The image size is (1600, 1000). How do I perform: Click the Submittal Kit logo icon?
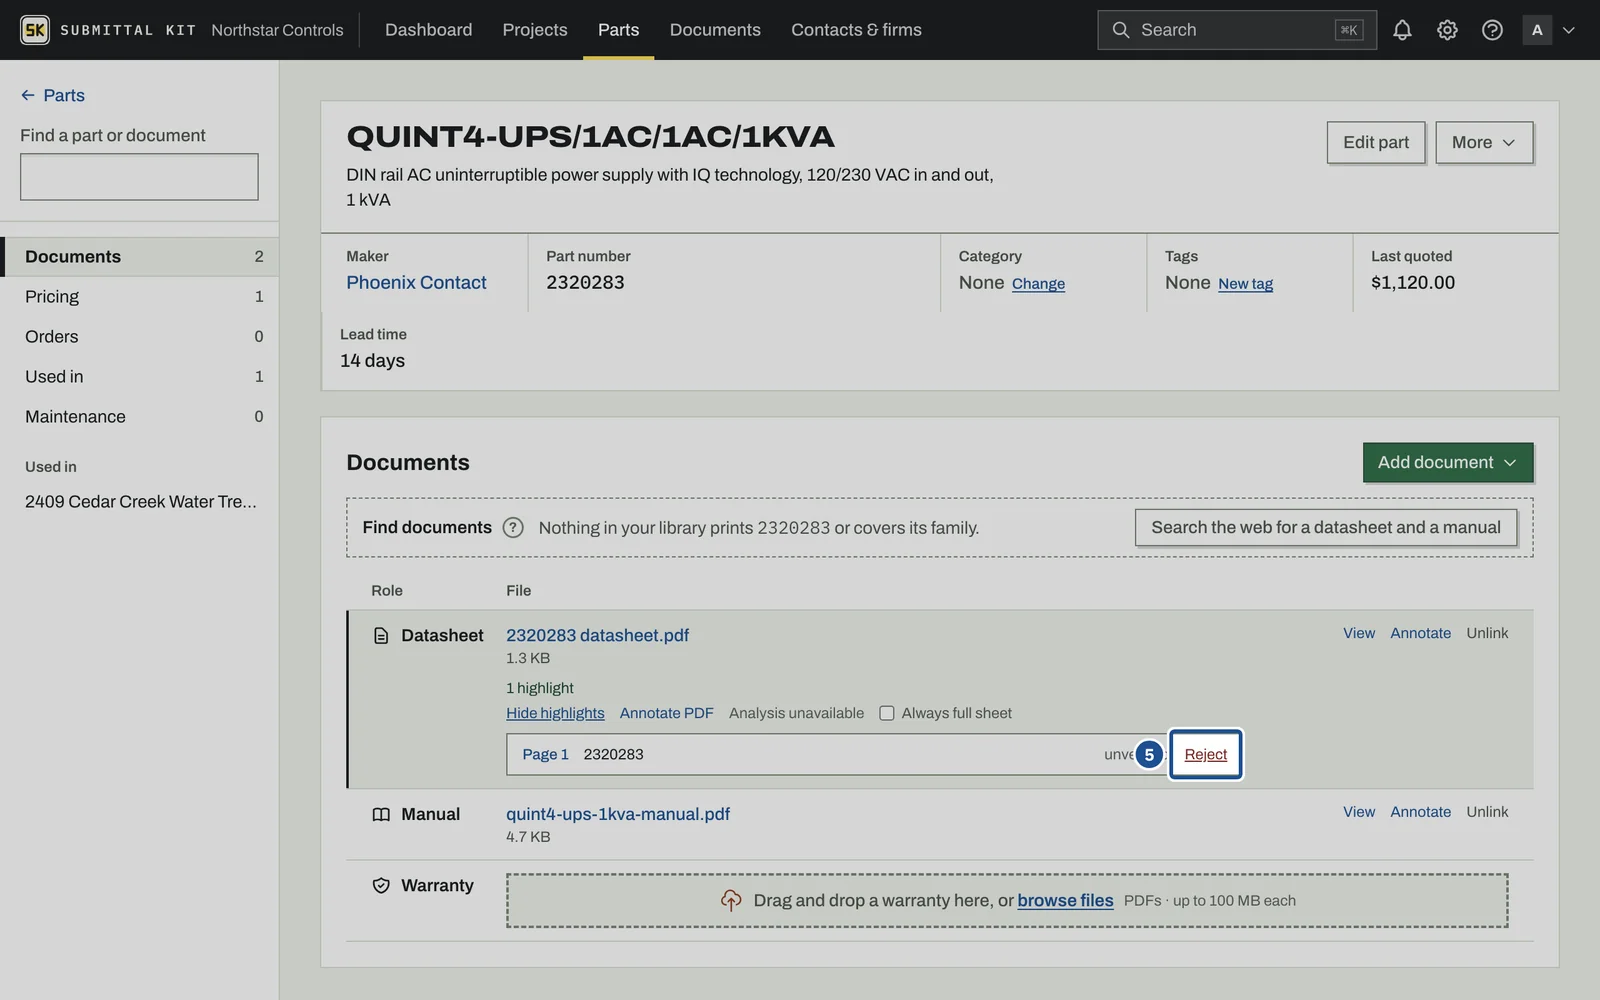tap(35, 30)
